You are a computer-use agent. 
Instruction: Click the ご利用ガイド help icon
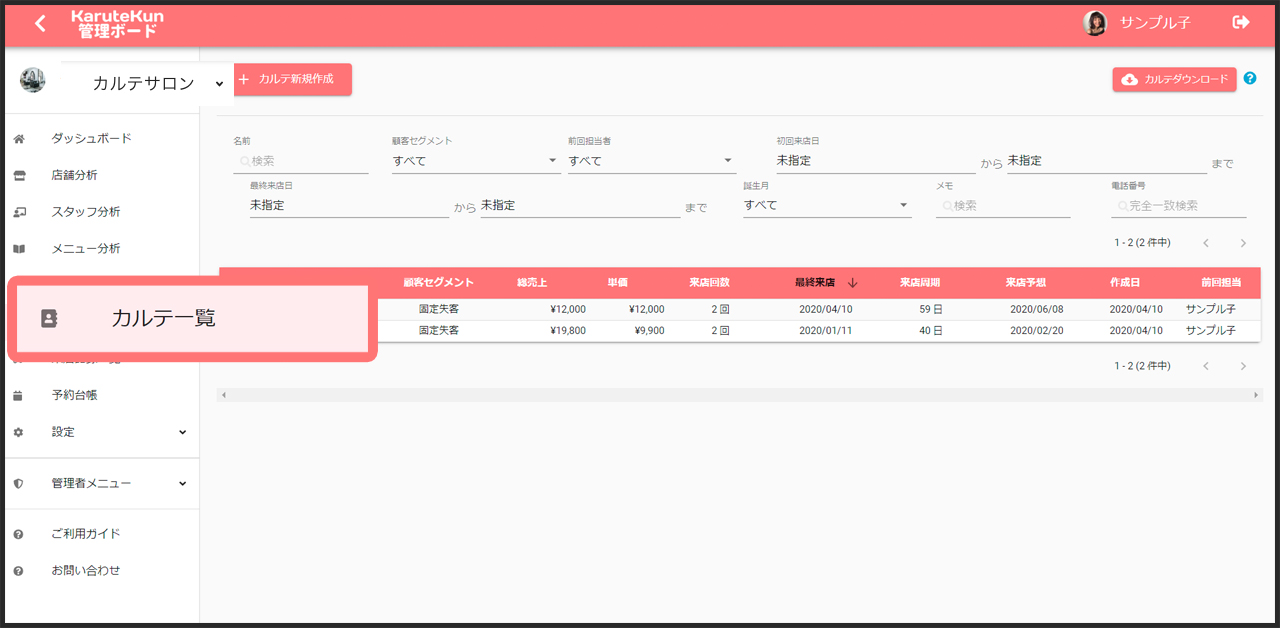tap(18, 534)
